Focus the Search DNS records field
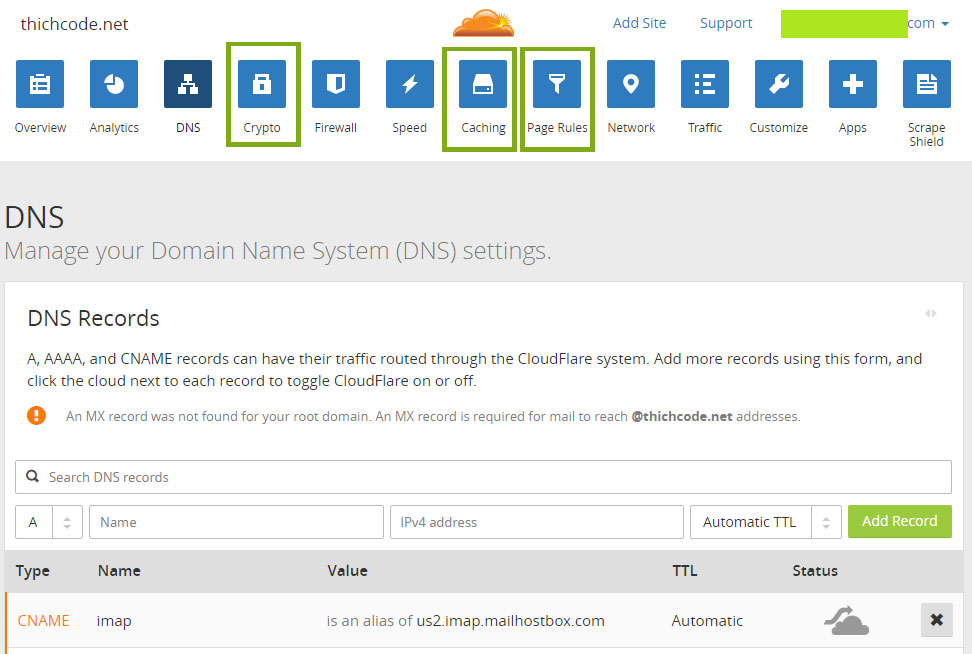The image size is (972, 654). (484, 477)
